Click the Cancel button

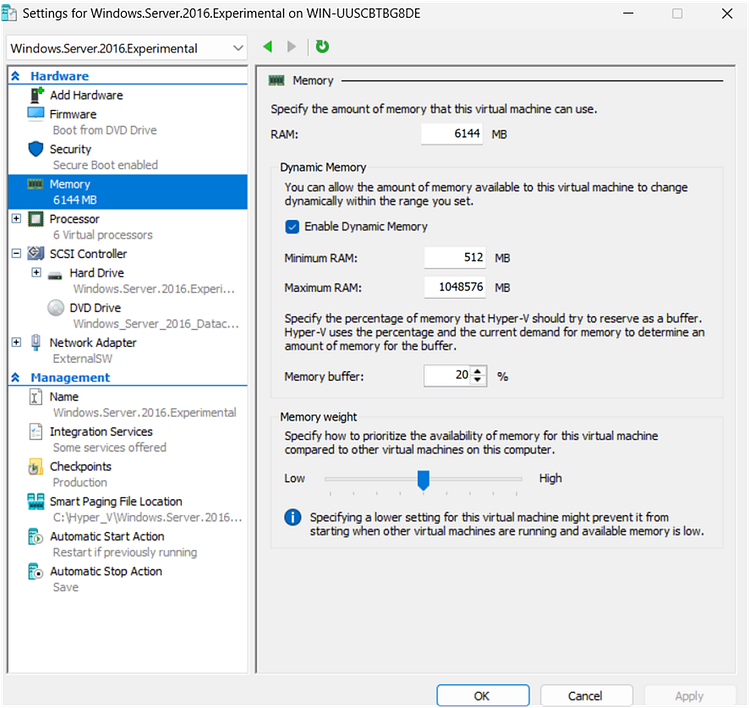pos(586,696)
